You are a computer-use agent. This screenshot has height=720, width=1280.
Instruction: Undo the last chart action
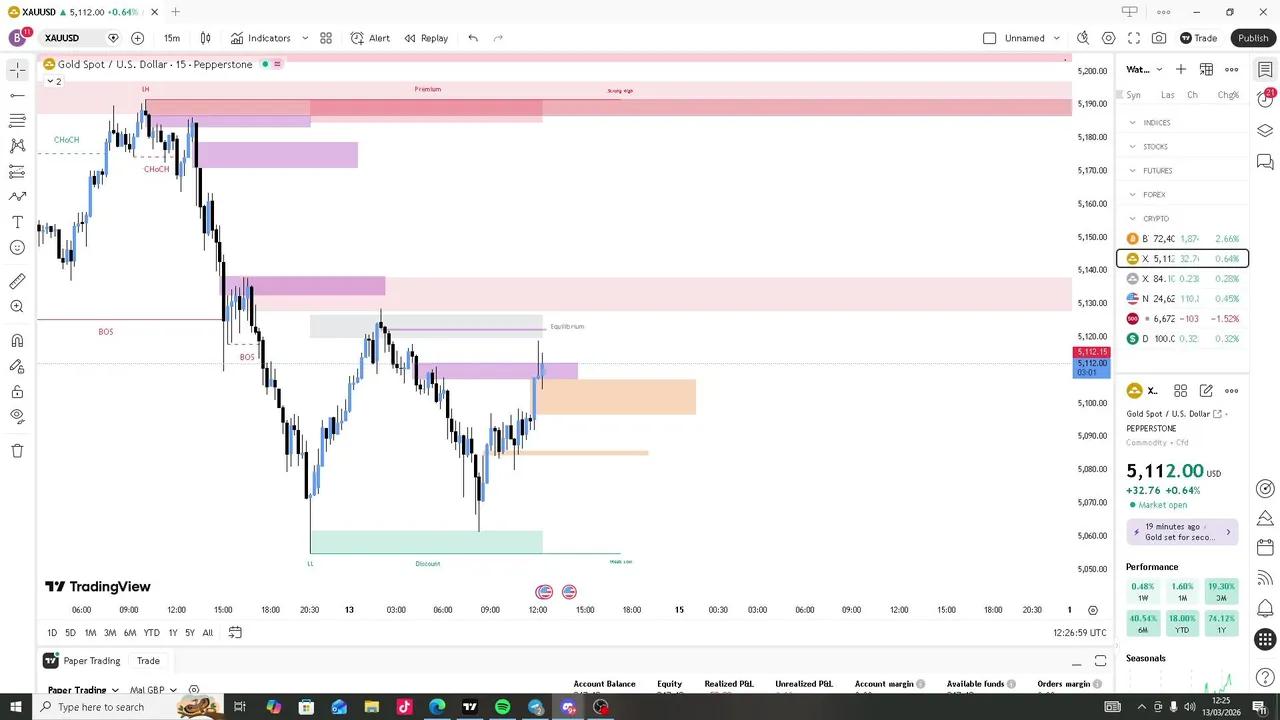tap(473, 38)
